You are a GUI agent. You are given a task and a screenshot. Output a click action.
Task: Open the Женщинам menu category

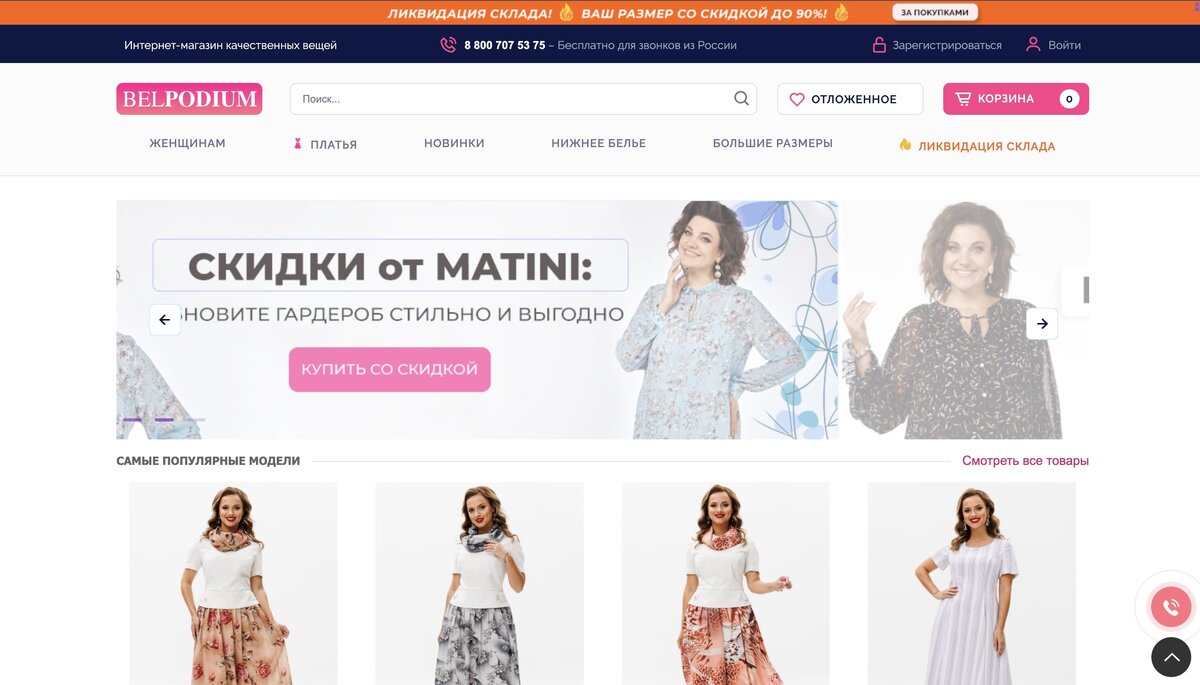tap(187, 143)
